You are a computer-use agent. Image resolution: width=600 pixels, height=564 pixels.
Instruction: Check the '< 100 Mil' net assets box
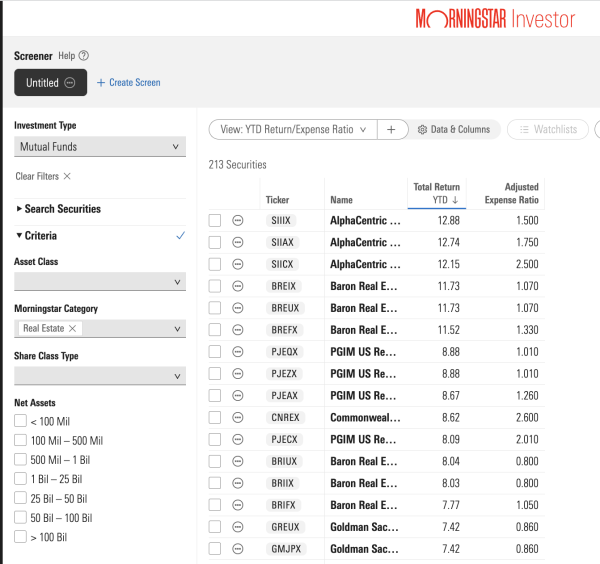21,421
